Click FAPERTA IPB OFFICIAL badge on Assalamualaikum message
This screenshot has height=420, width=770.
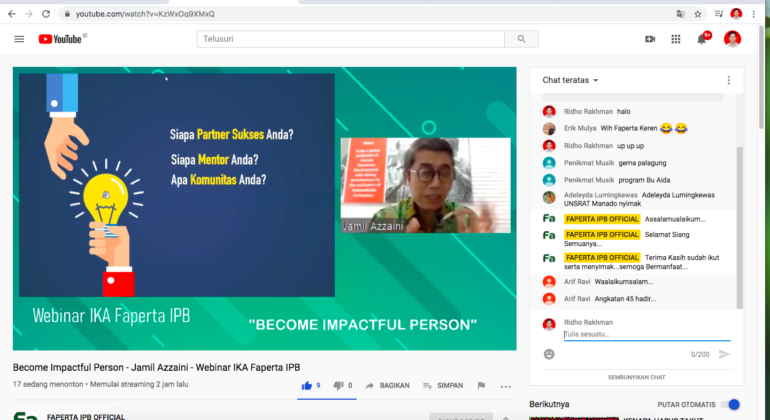[602, 219]
